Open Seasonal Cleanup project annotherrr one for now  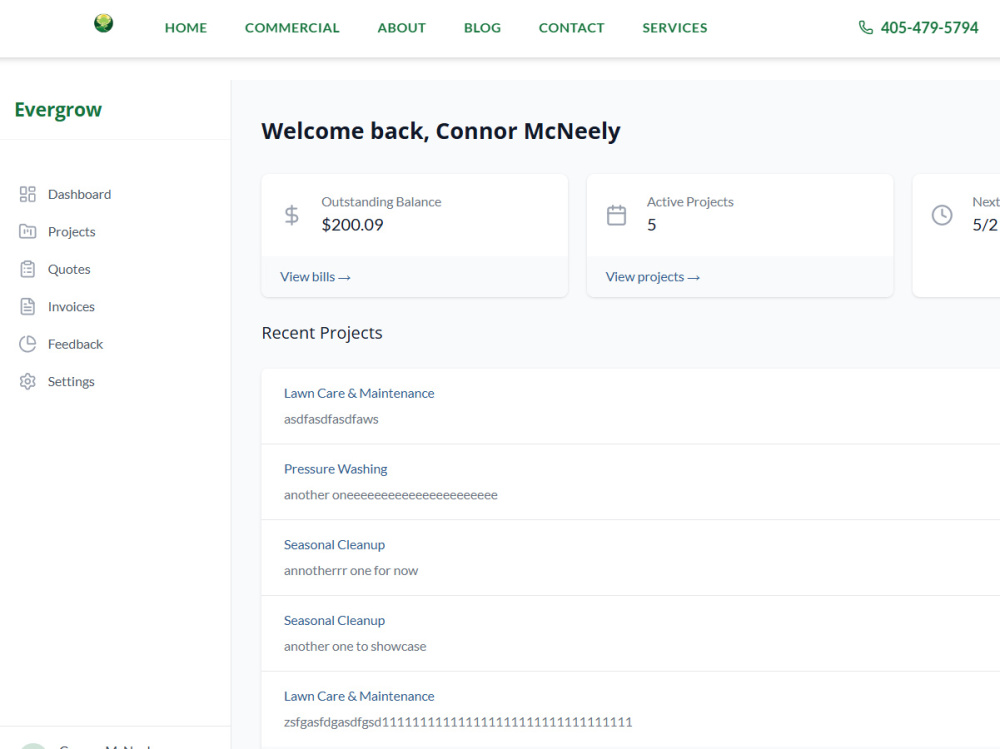click(x=334, y=545)
